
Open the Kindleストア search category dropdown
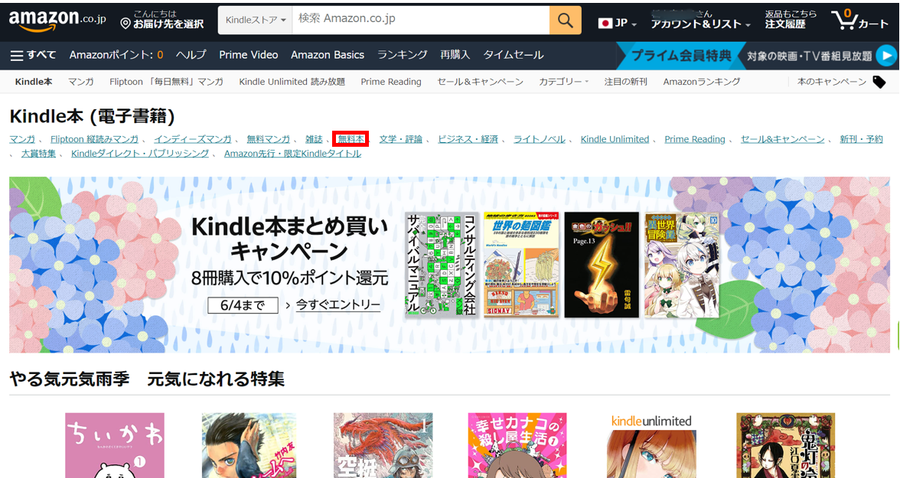255,20
